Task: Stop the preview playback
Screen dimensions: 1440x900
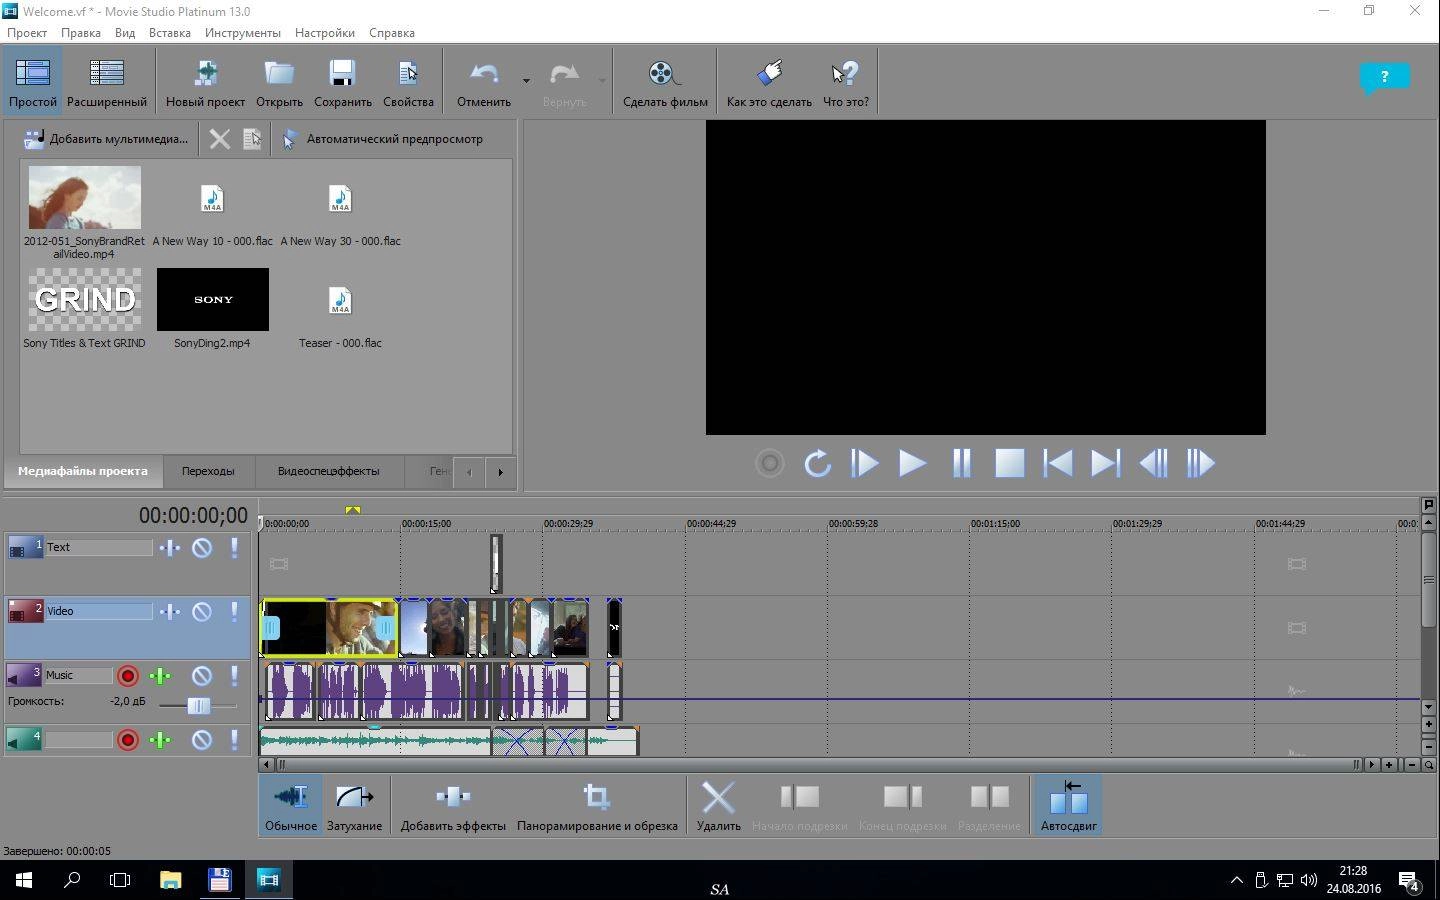Action: (1009, 463)
